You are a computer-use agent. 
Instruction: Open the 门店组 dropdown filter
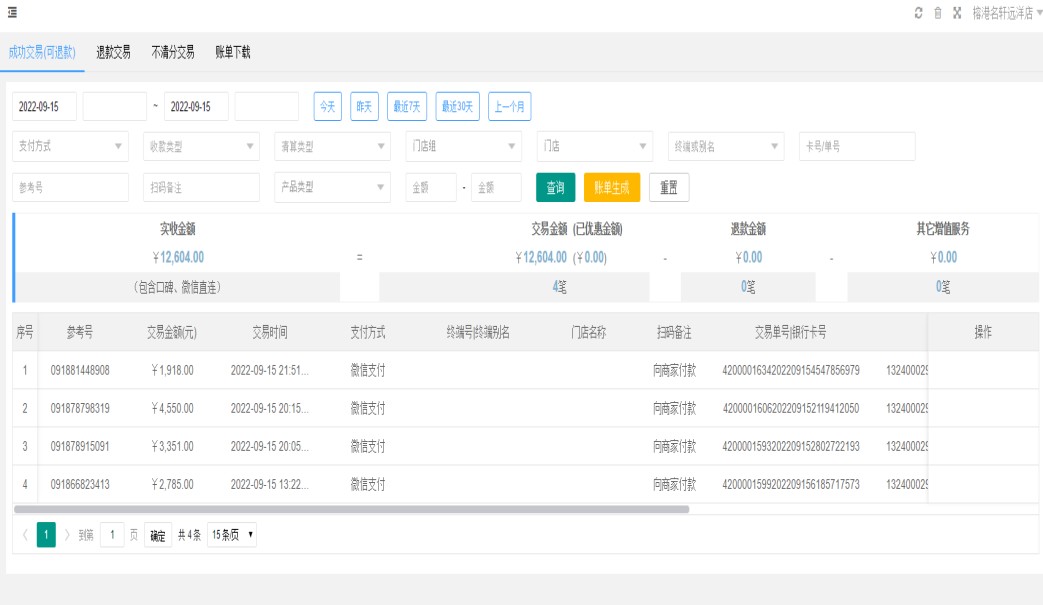[x=464, y=147]
